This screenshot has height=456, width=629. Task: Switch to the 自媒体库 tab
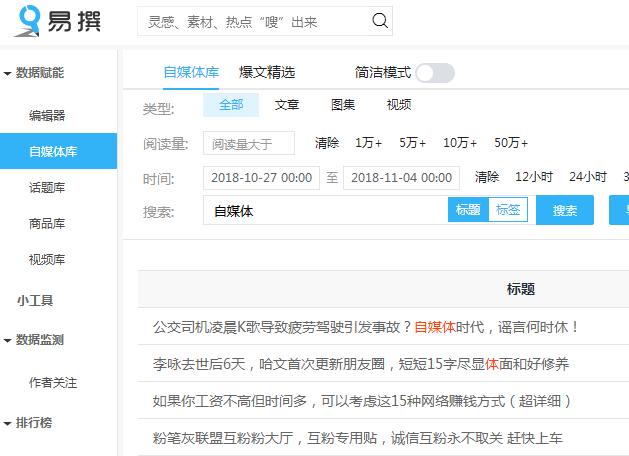click(191, 73)
